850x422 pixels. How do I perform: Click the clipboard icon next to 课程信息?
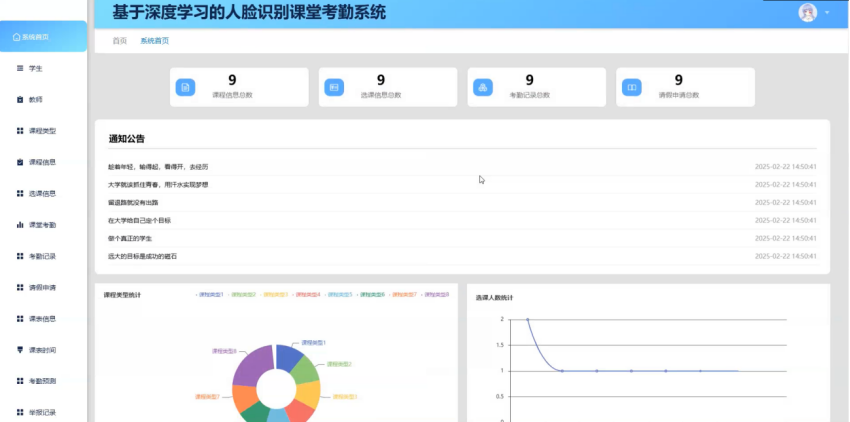[20, 162]
